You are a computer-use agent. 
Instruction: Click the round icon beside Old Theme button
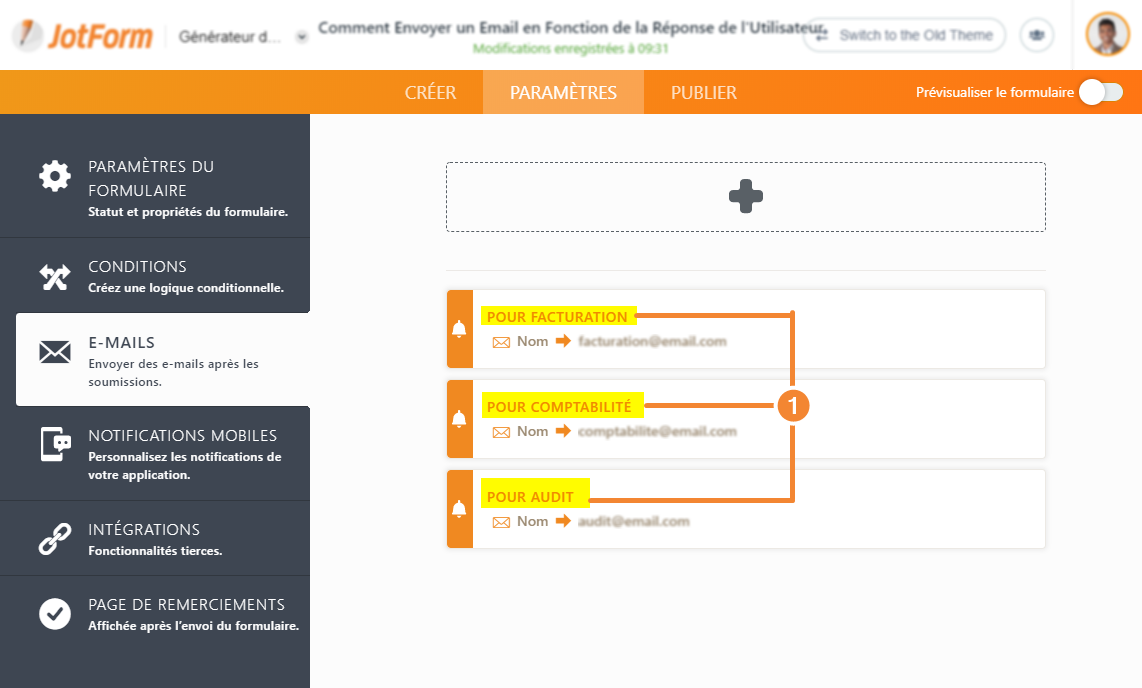click(x=1036, y=35)
